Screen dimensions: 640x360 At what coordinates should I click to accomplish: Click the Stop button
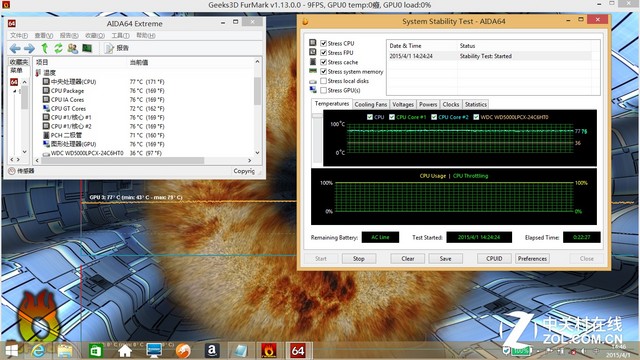click(x=359, y=258)
